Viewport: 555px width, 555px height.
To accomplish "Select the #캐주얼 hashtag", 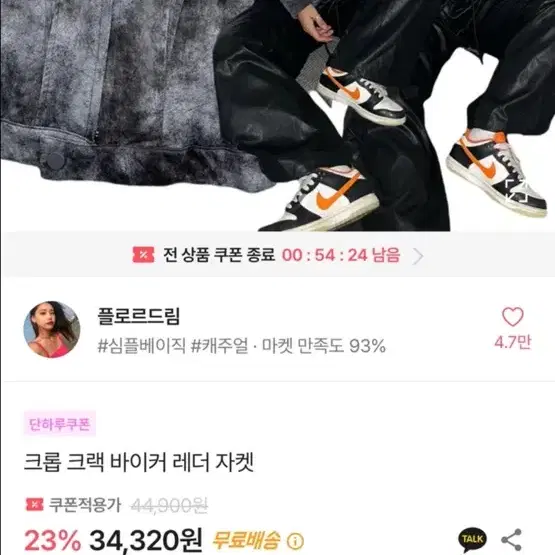I will [x=219, y=345].
